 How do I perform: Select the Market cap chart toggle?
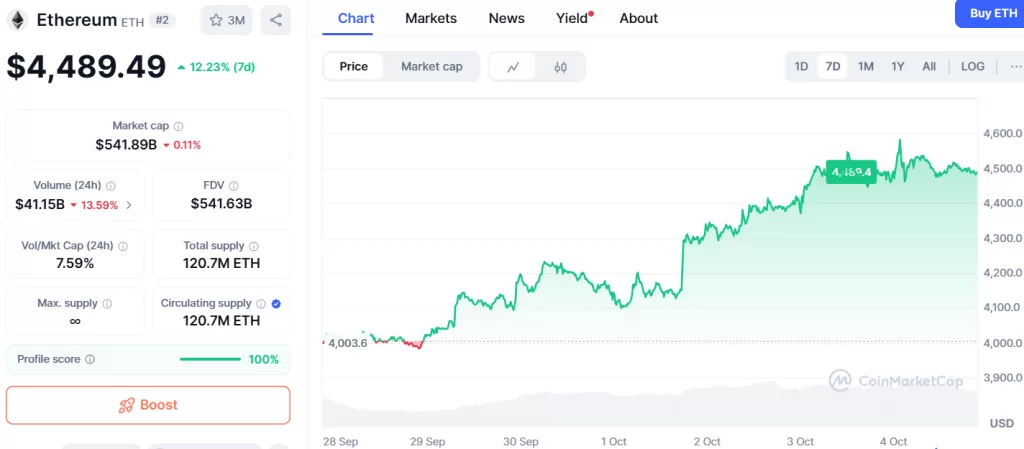[x=432, y=67]
